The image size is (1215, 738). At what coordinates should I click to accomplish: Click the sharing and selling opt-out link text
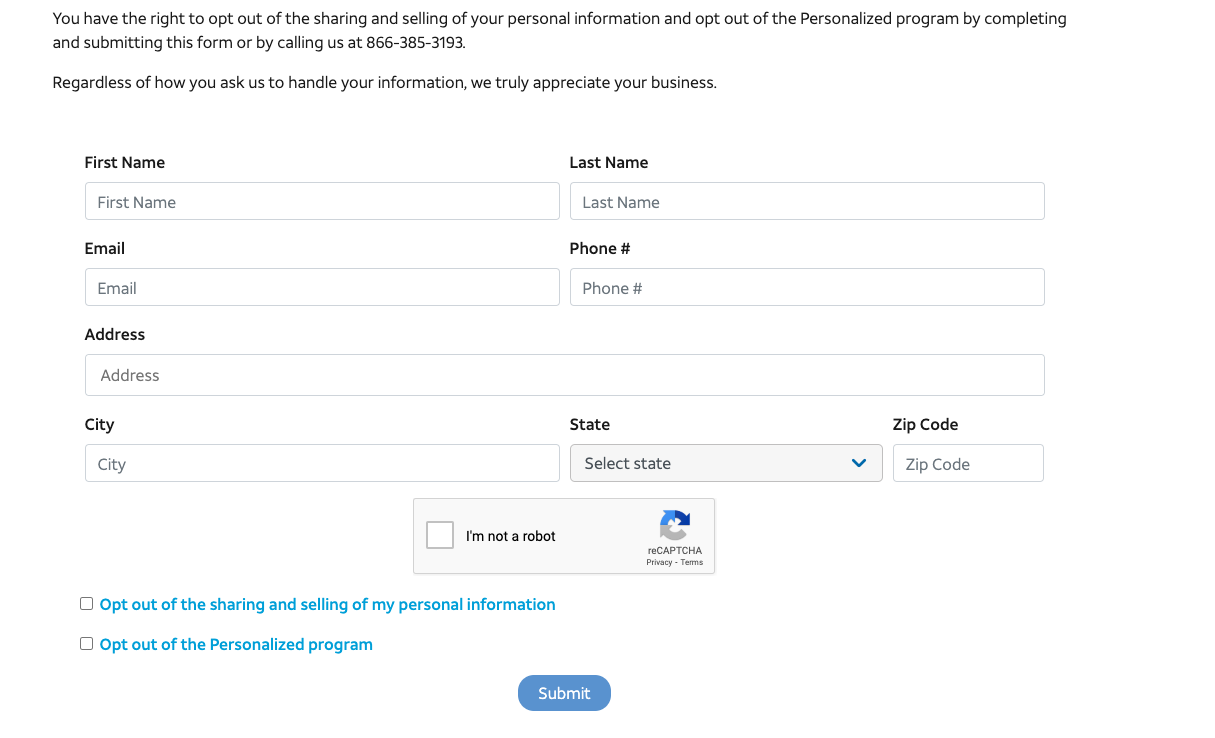coord(327,604)
